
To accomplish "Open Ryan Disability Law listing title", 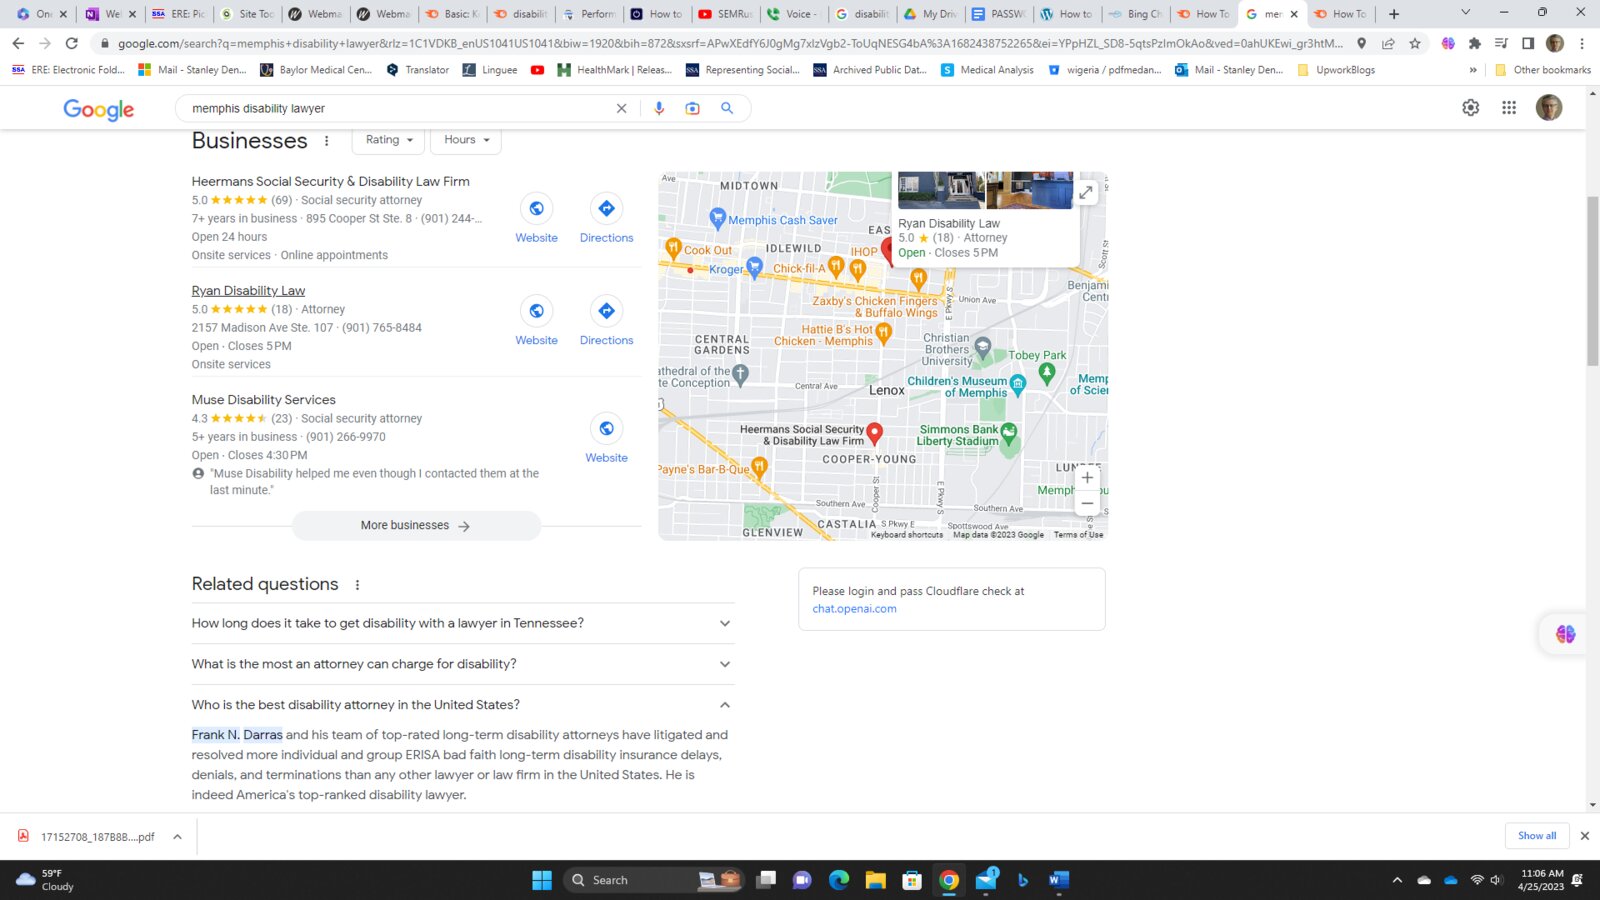I will [248, 290].
